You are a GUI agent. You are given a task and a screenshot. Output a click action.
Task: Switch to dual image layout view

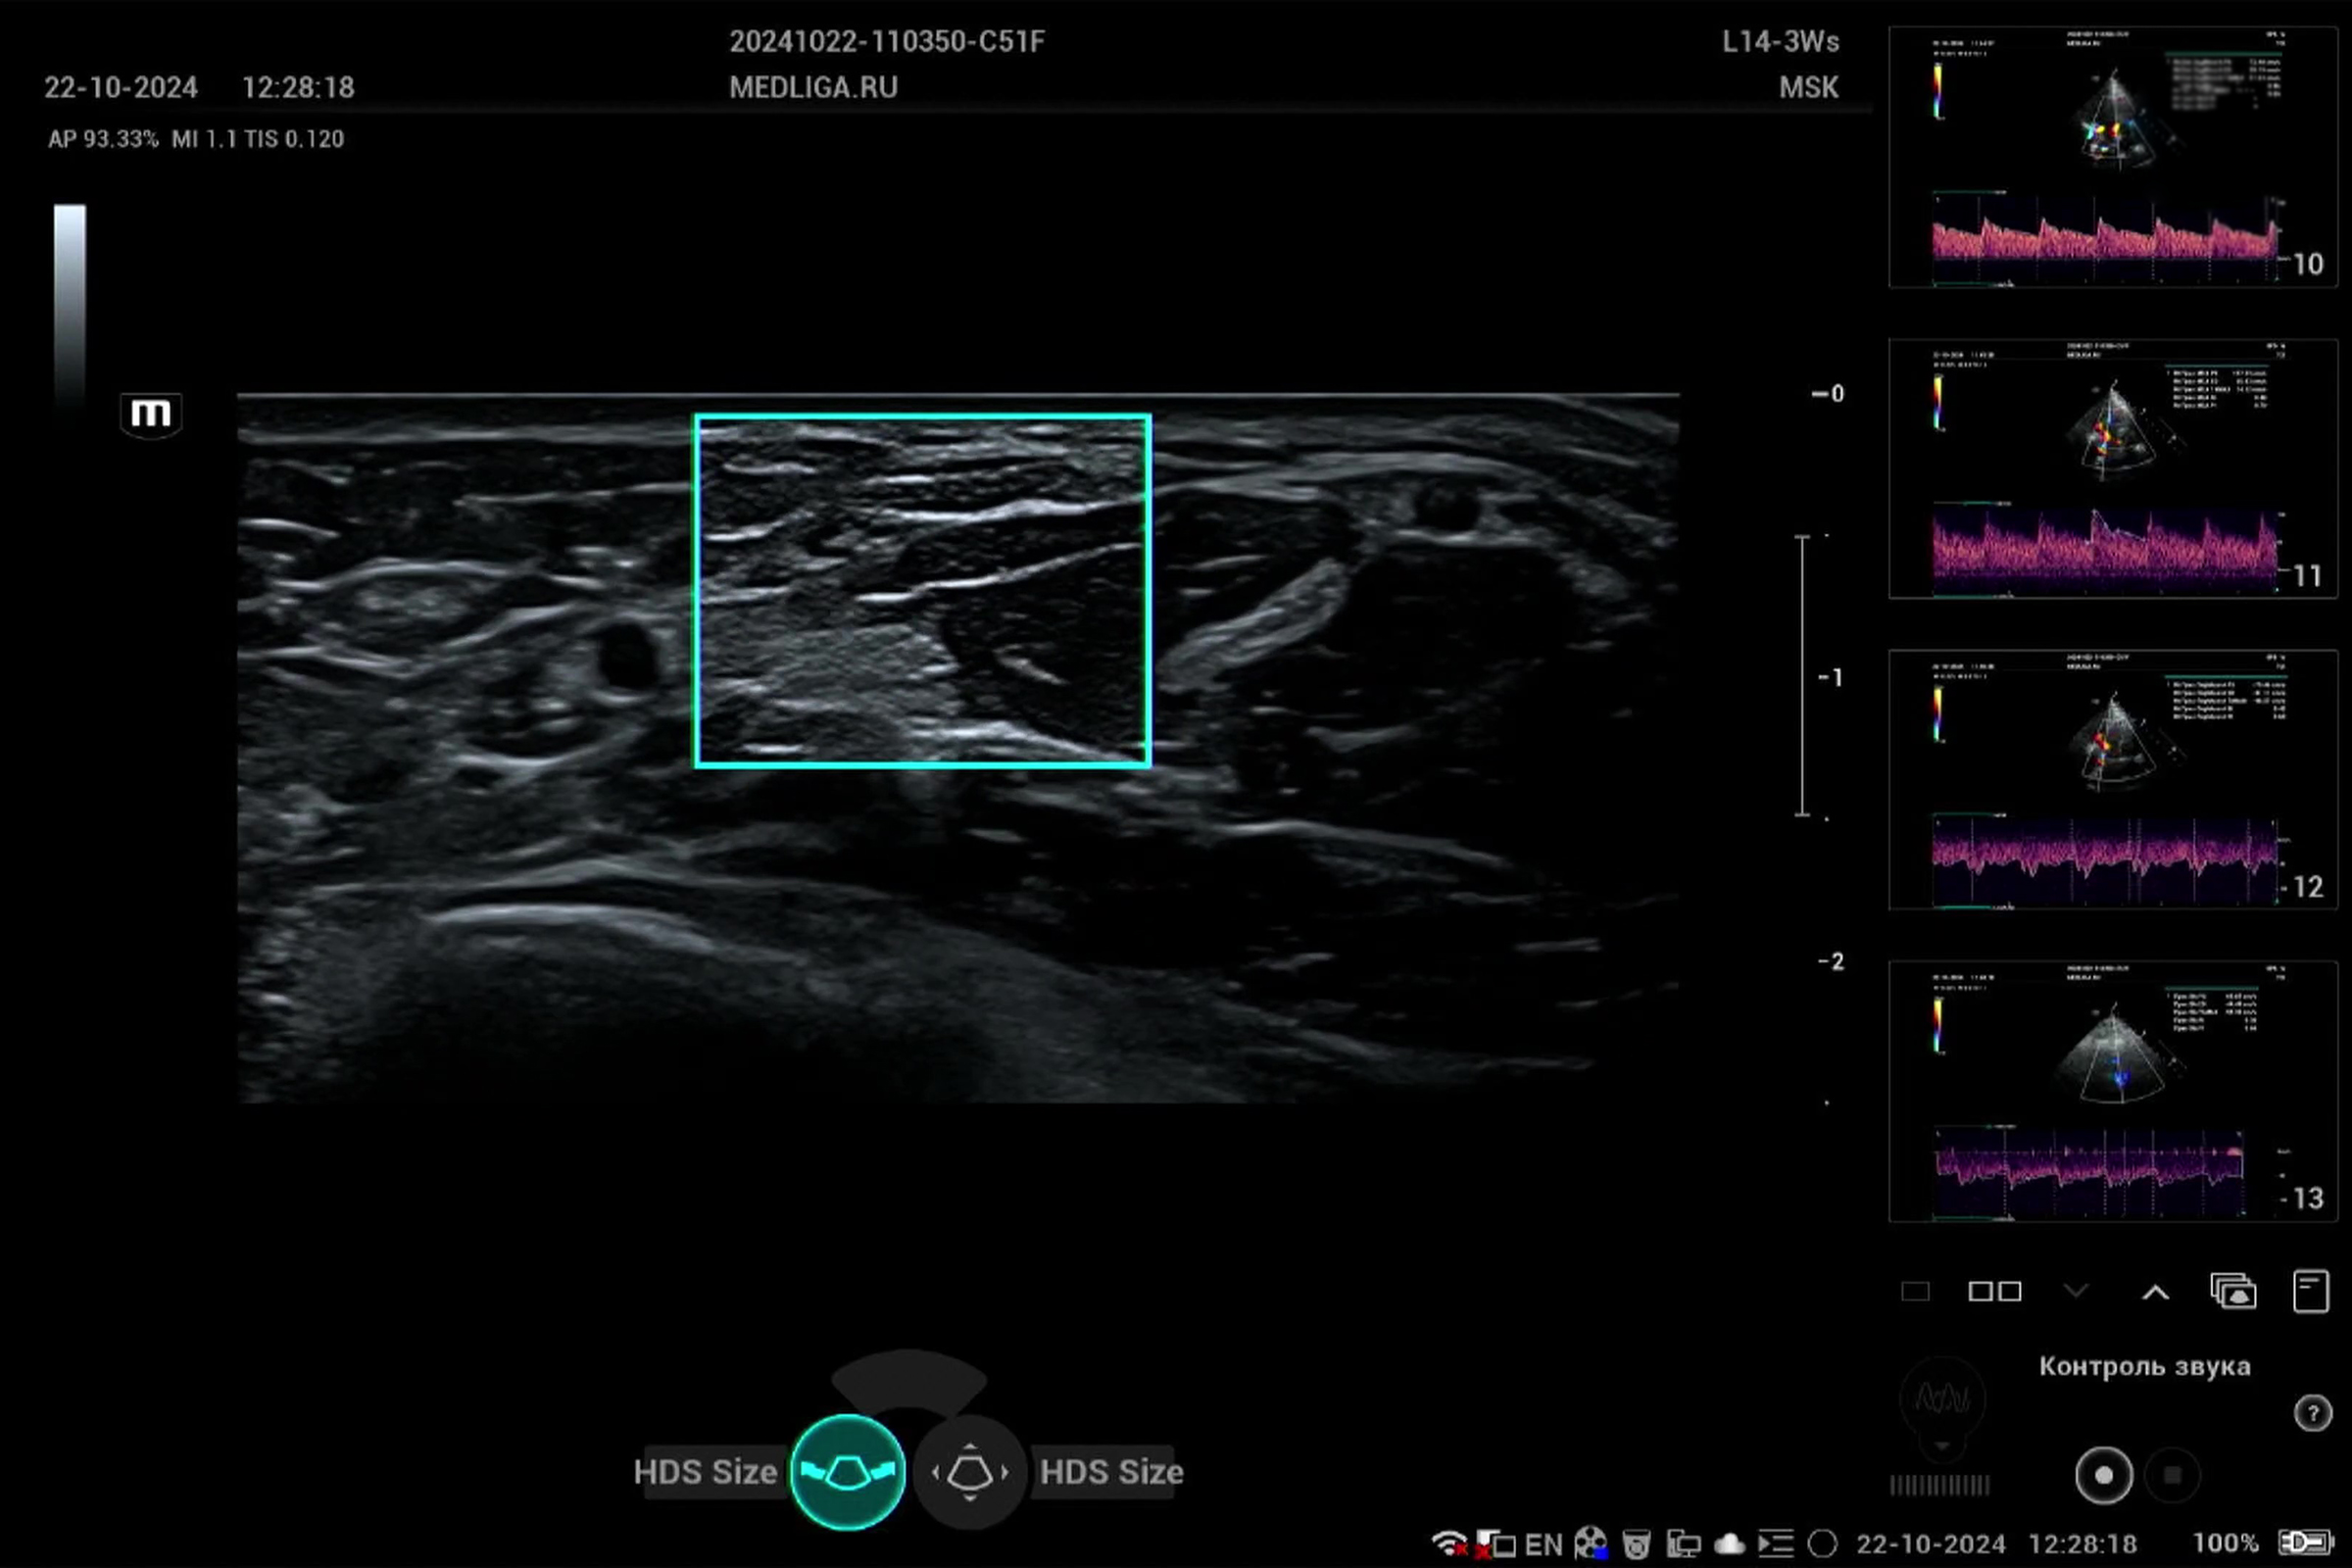point(1994,1291)
